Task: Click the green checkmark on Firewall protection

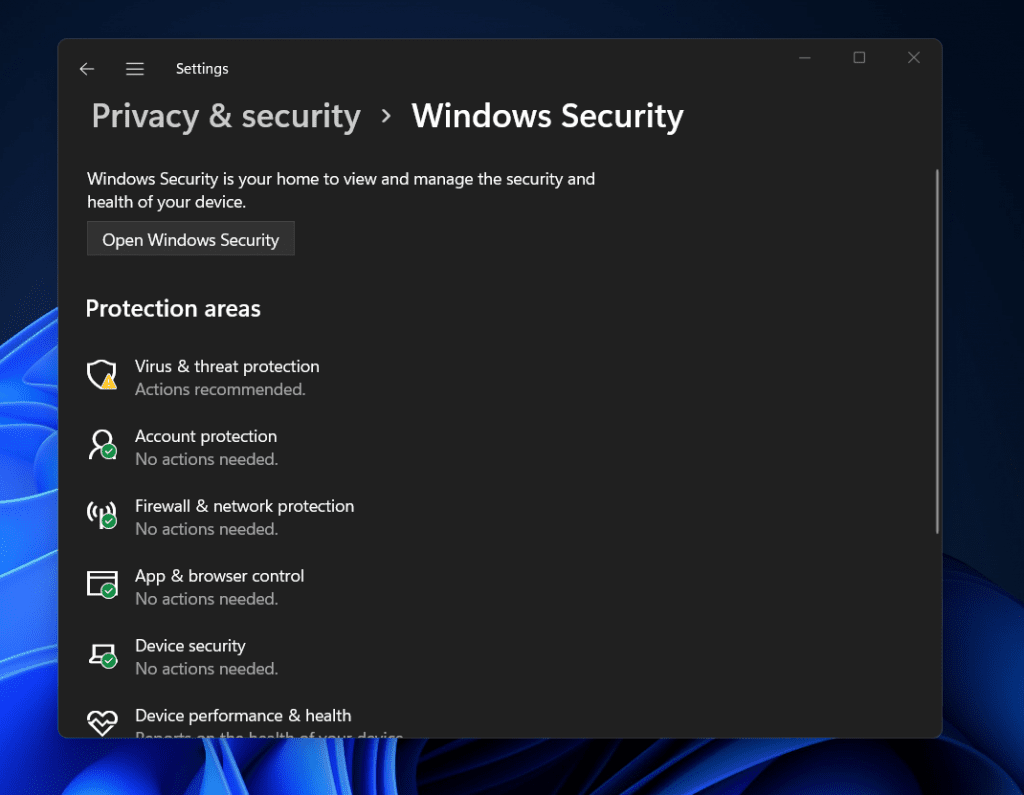Action: (109, 522)
